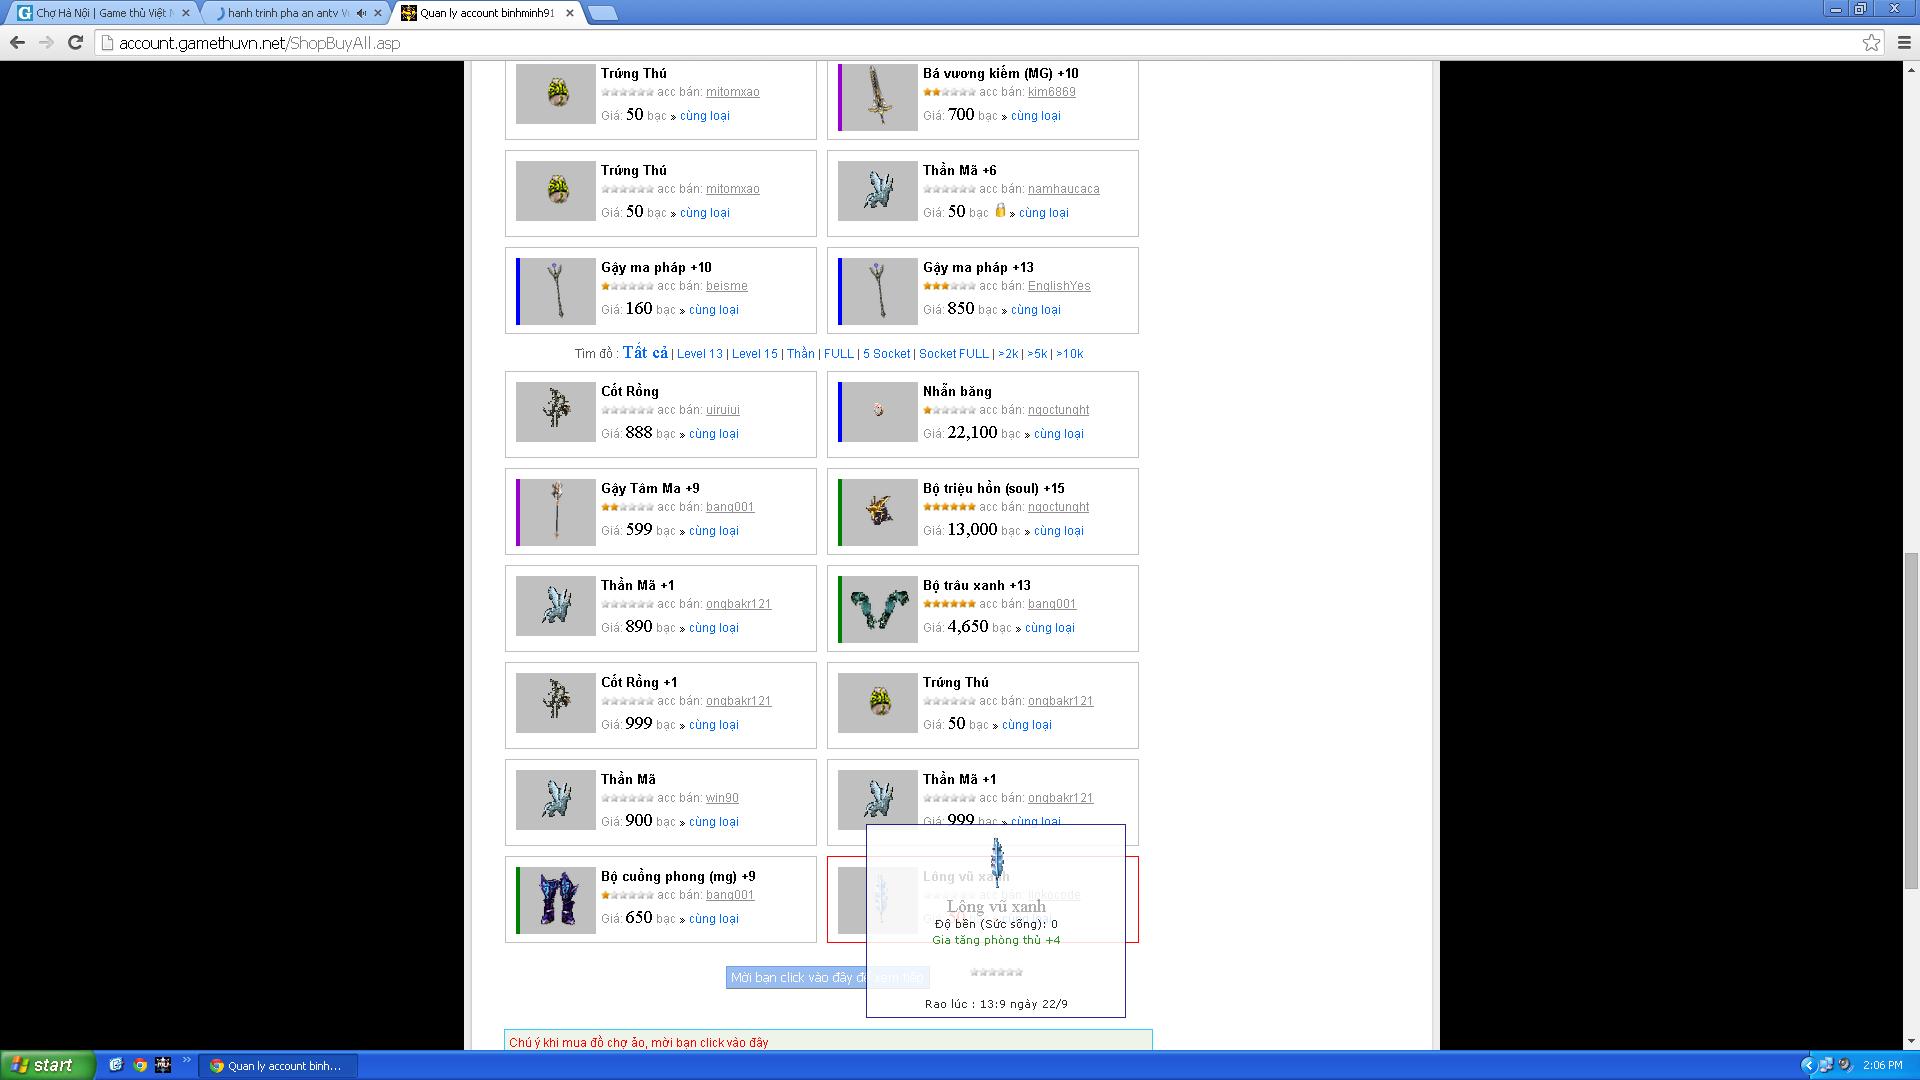Click the Cốt Rồng +1 item image
The width and height of the screenshot is (1920, 1080).
[556, 702]
